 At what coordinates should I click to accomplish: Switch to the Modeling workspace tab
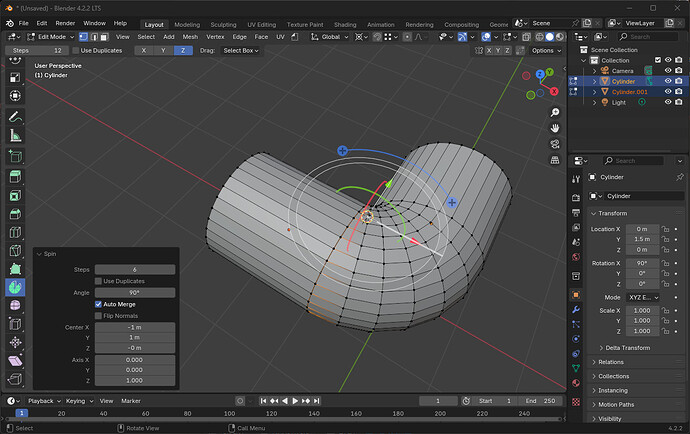[x=187, y=25]
